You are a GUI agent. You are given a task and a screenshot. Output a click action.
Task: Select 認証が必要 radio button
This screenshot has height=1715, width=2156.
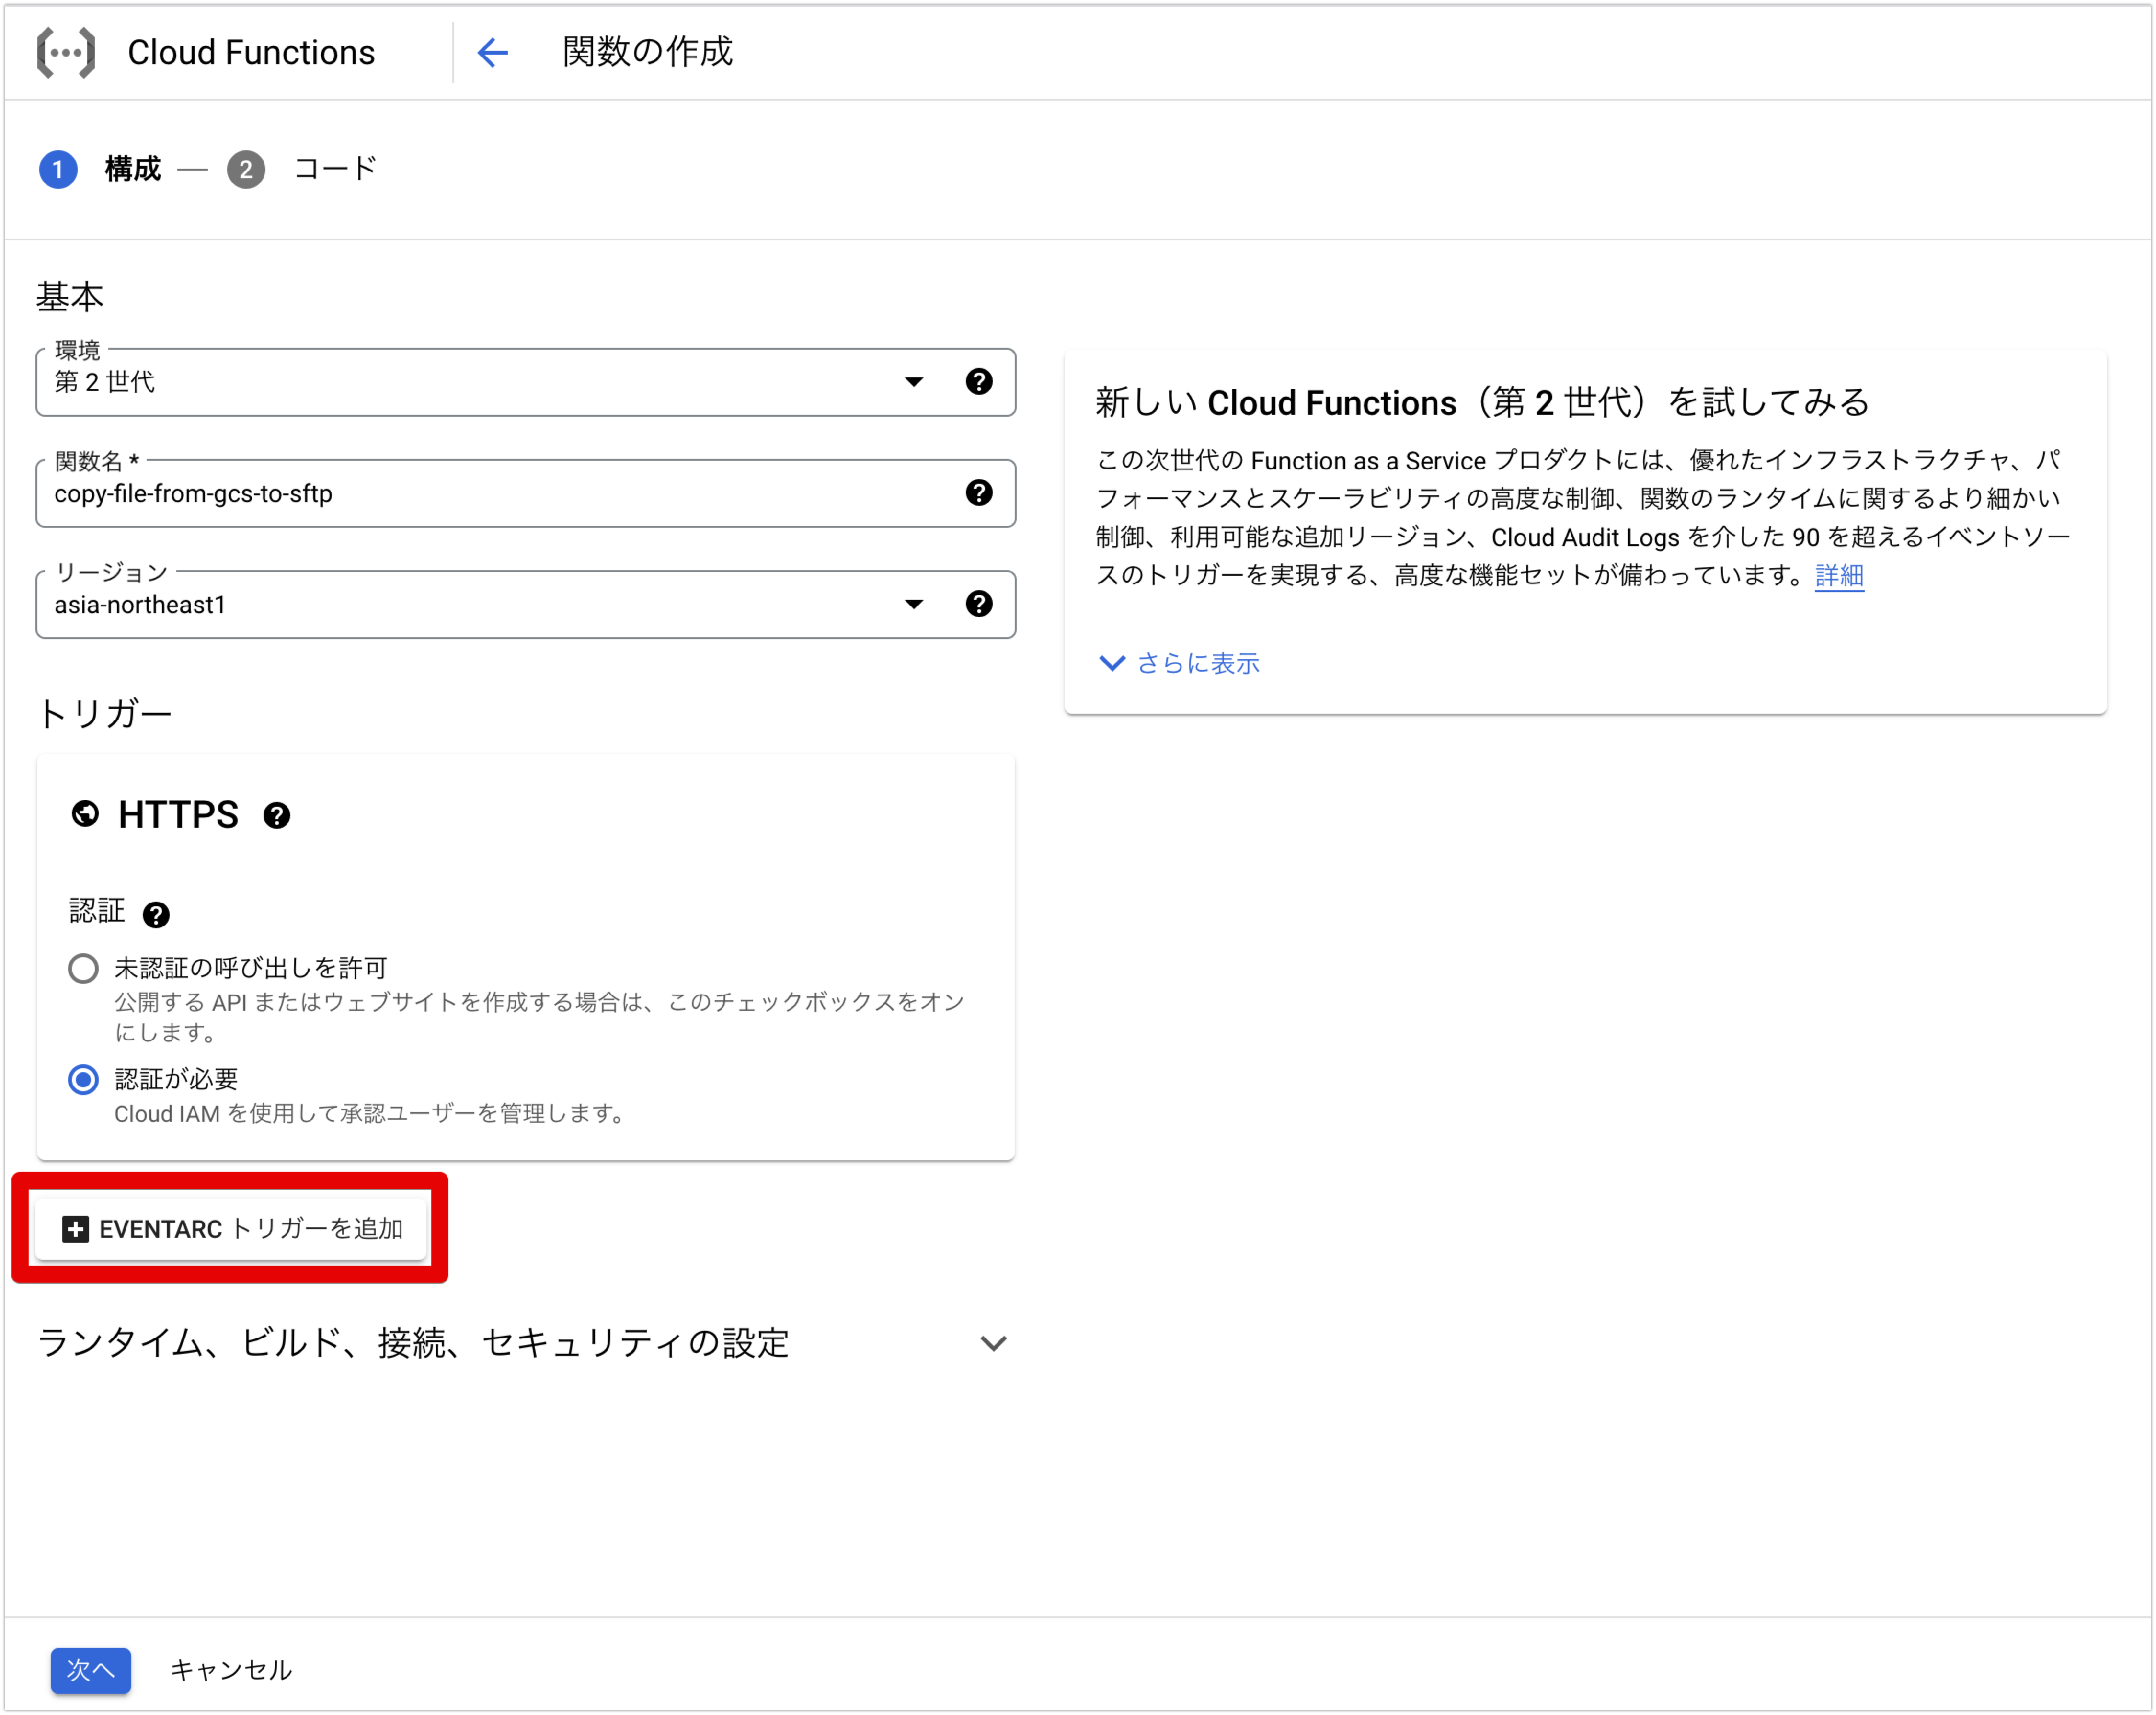(83, 1079)
